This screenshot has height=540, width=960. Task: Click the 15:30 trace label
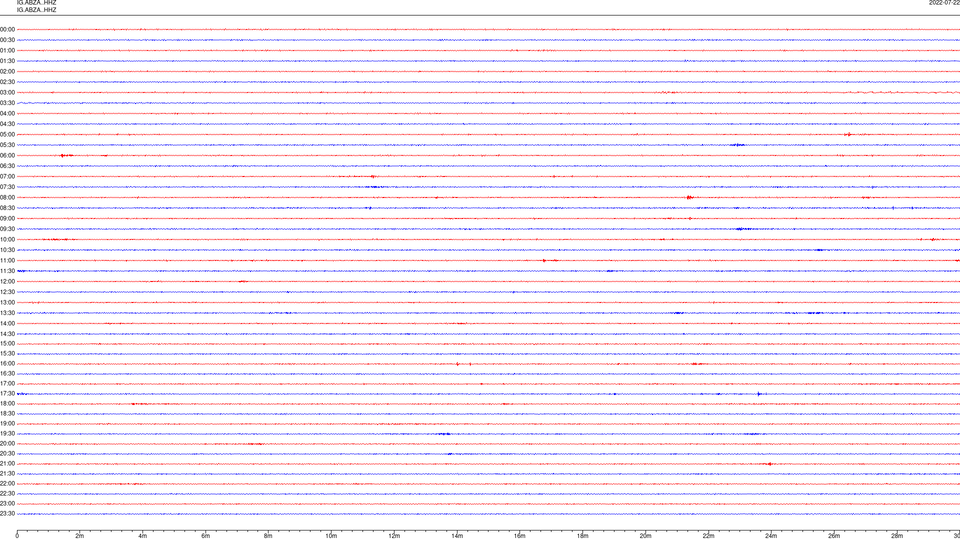tap(7, 354)
